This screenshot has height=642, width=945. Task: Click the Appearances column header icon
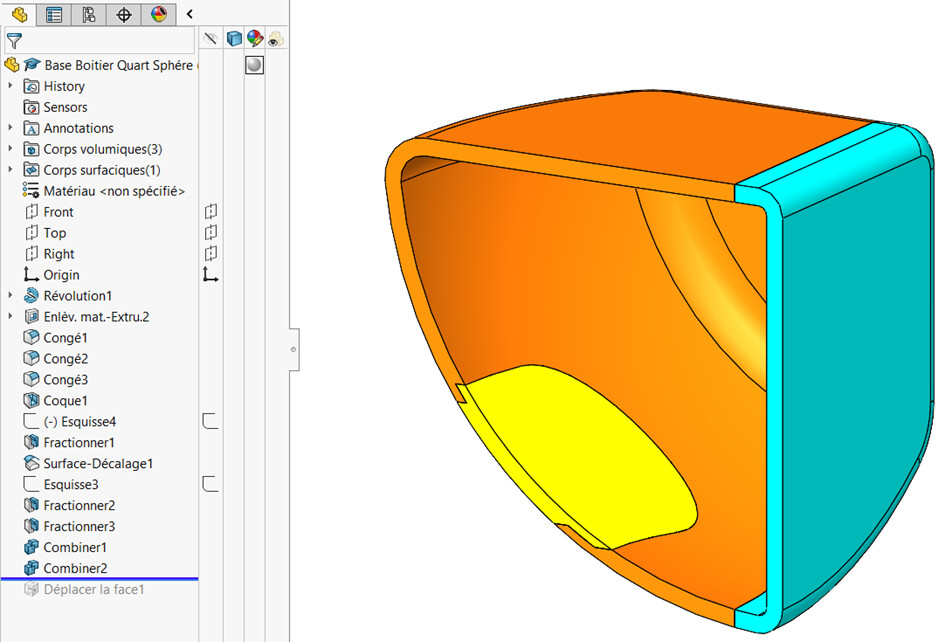(255, 39)
